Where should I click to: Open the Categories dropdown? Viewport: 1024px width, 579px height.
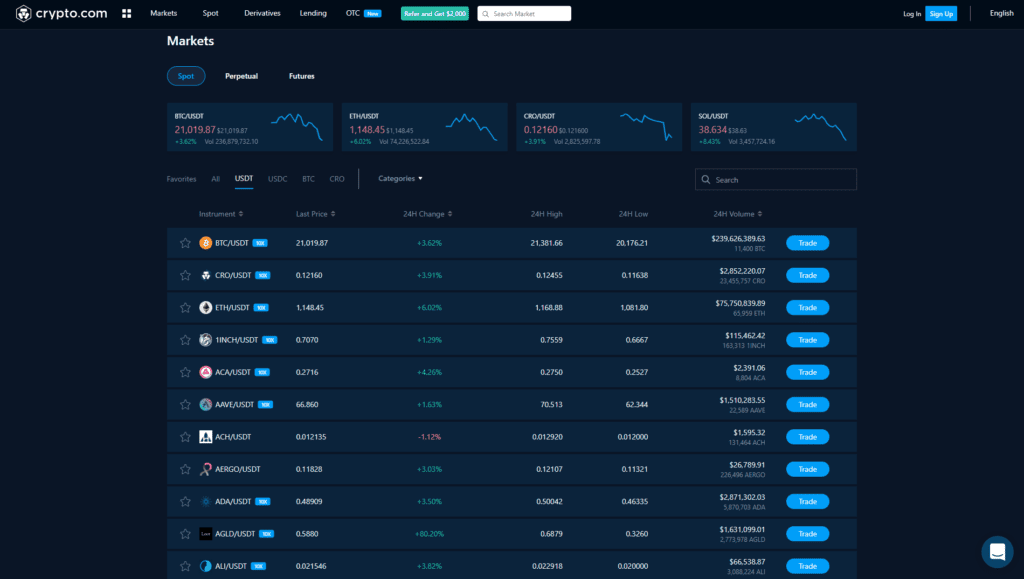[399, 178]
